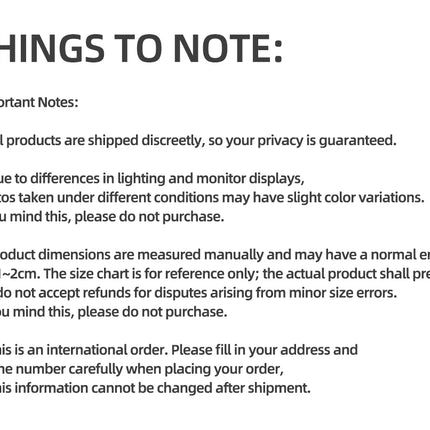This screenshot has width=430, height=430.
Task: Click the word 'NOTE:' in the heading
Action: [x=229, y=49]
